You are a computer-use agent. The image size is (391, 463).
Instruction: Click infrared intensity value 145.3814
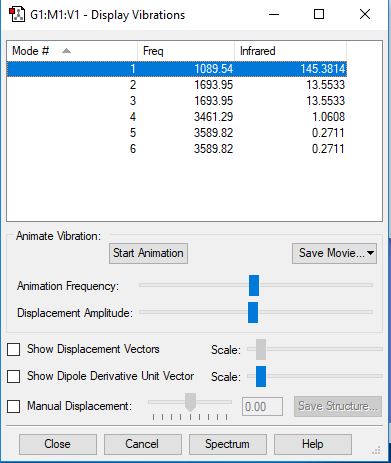322,69
